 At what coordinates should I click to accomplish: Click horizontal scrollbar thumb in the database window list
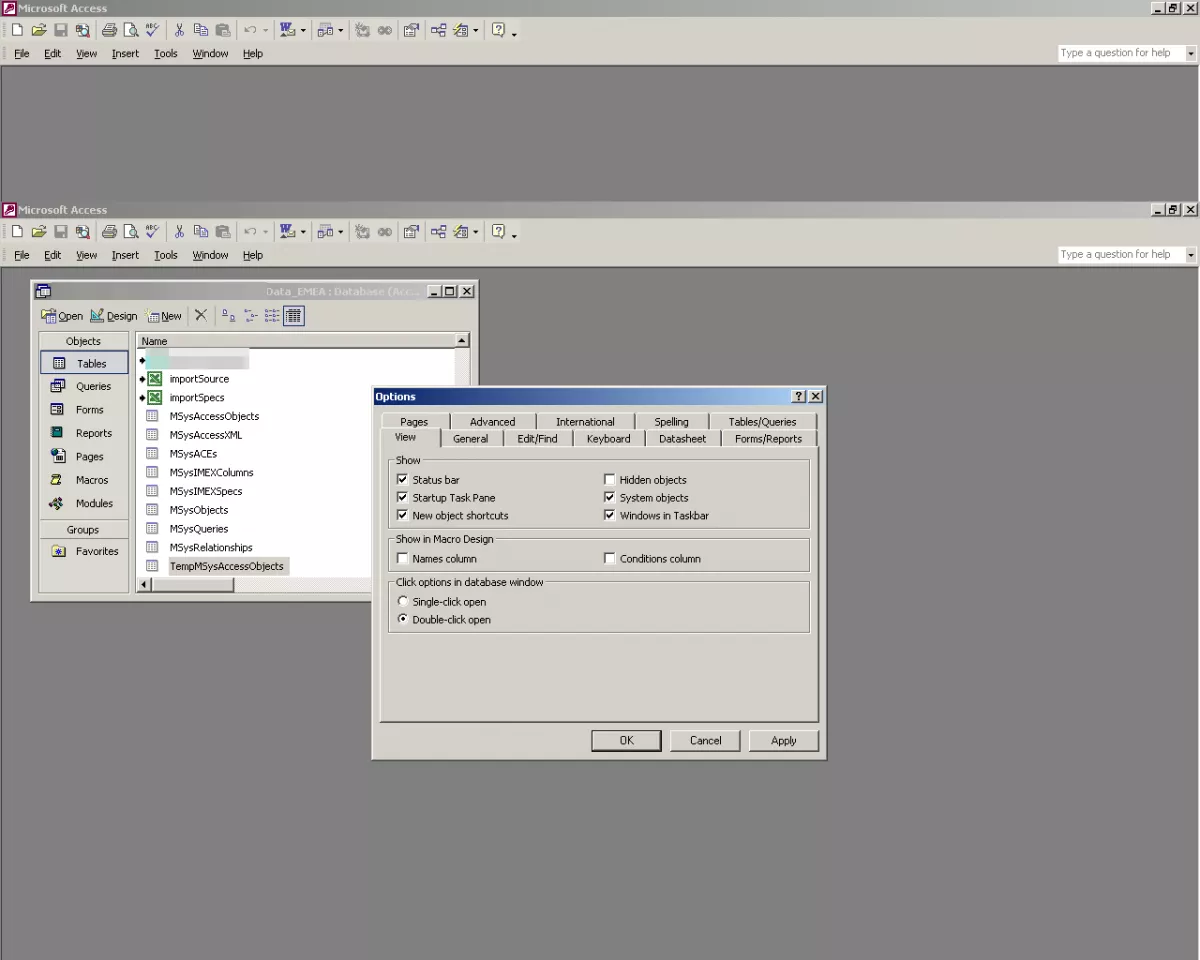pos(193,584)
